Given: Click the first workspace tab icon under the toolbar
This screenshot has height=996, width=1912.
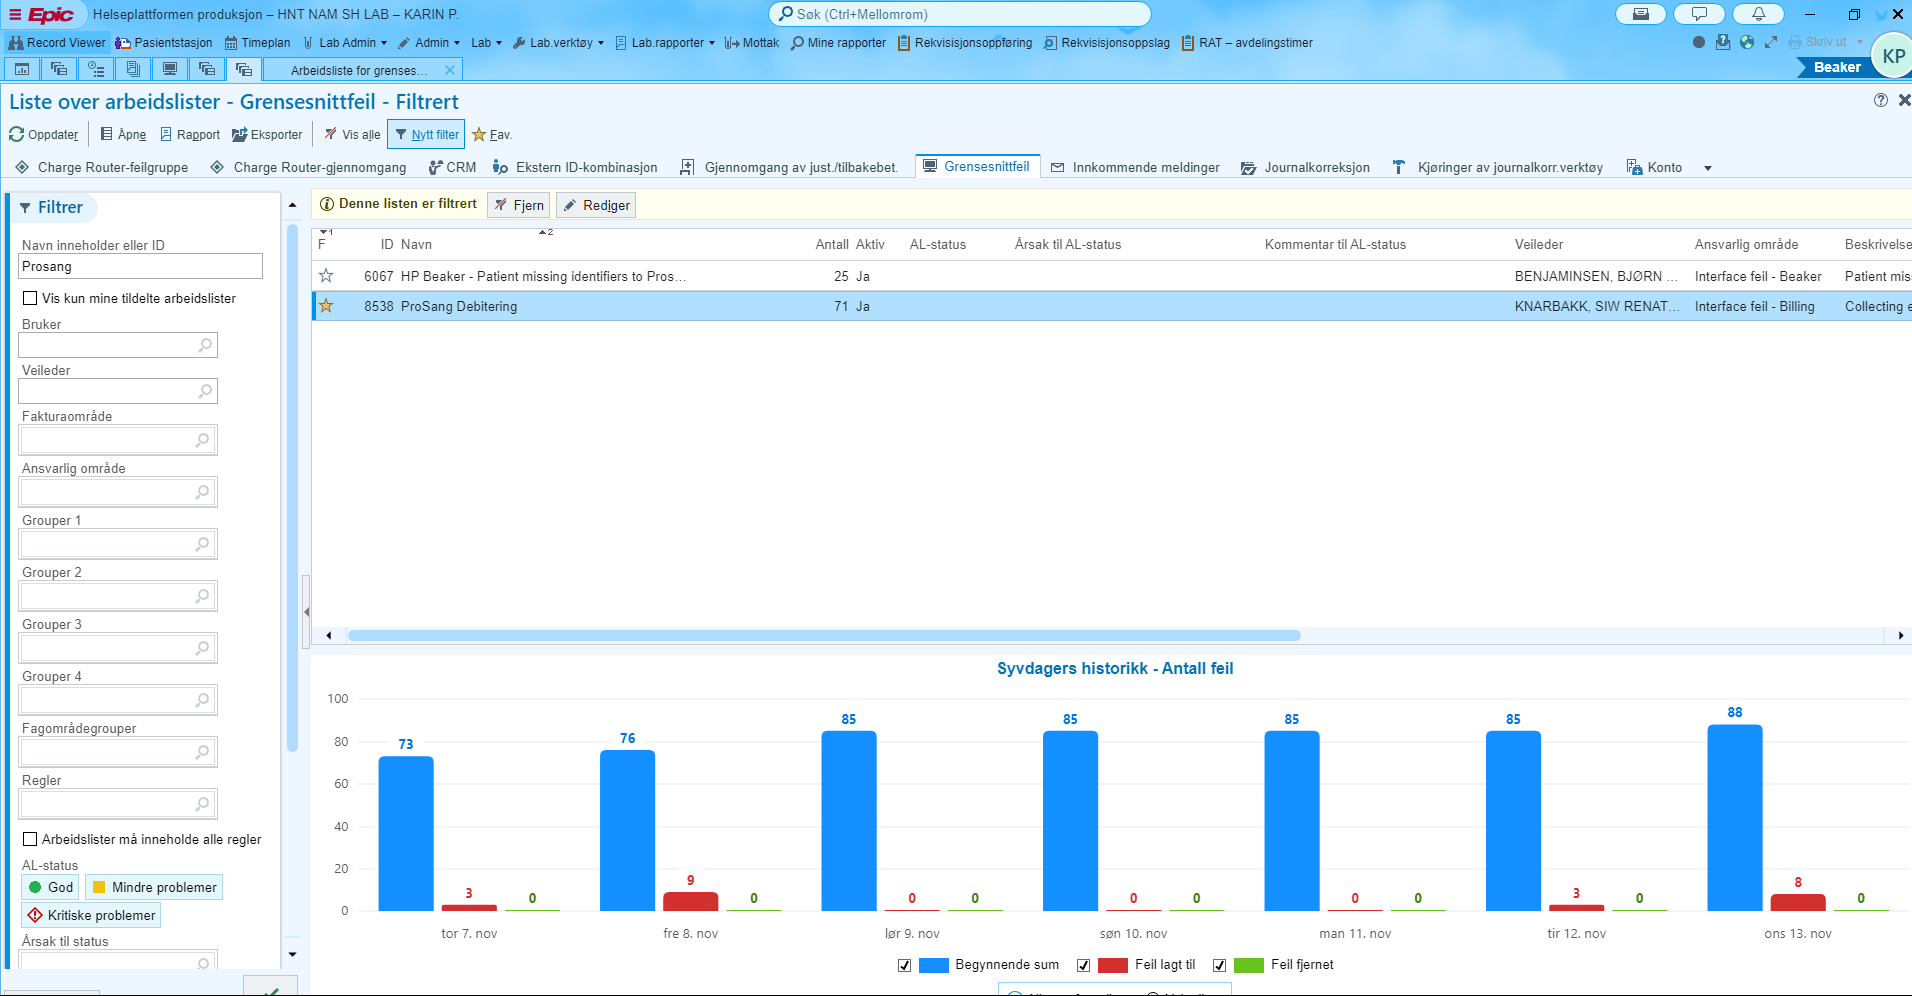Looking at the screenshot, I should click(22, 69).
